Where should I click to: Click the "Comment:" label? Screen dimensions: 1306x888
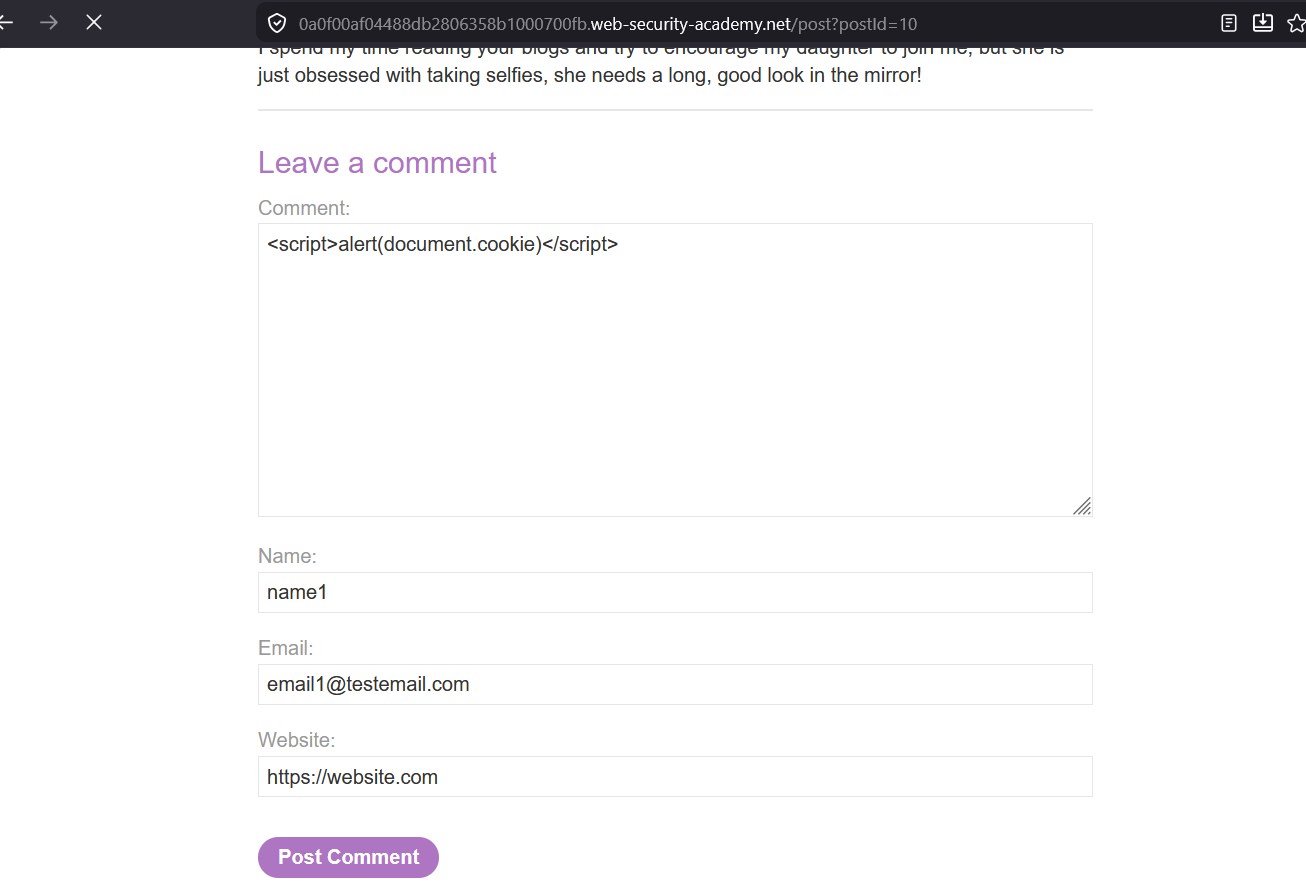(x=304, y=208)
